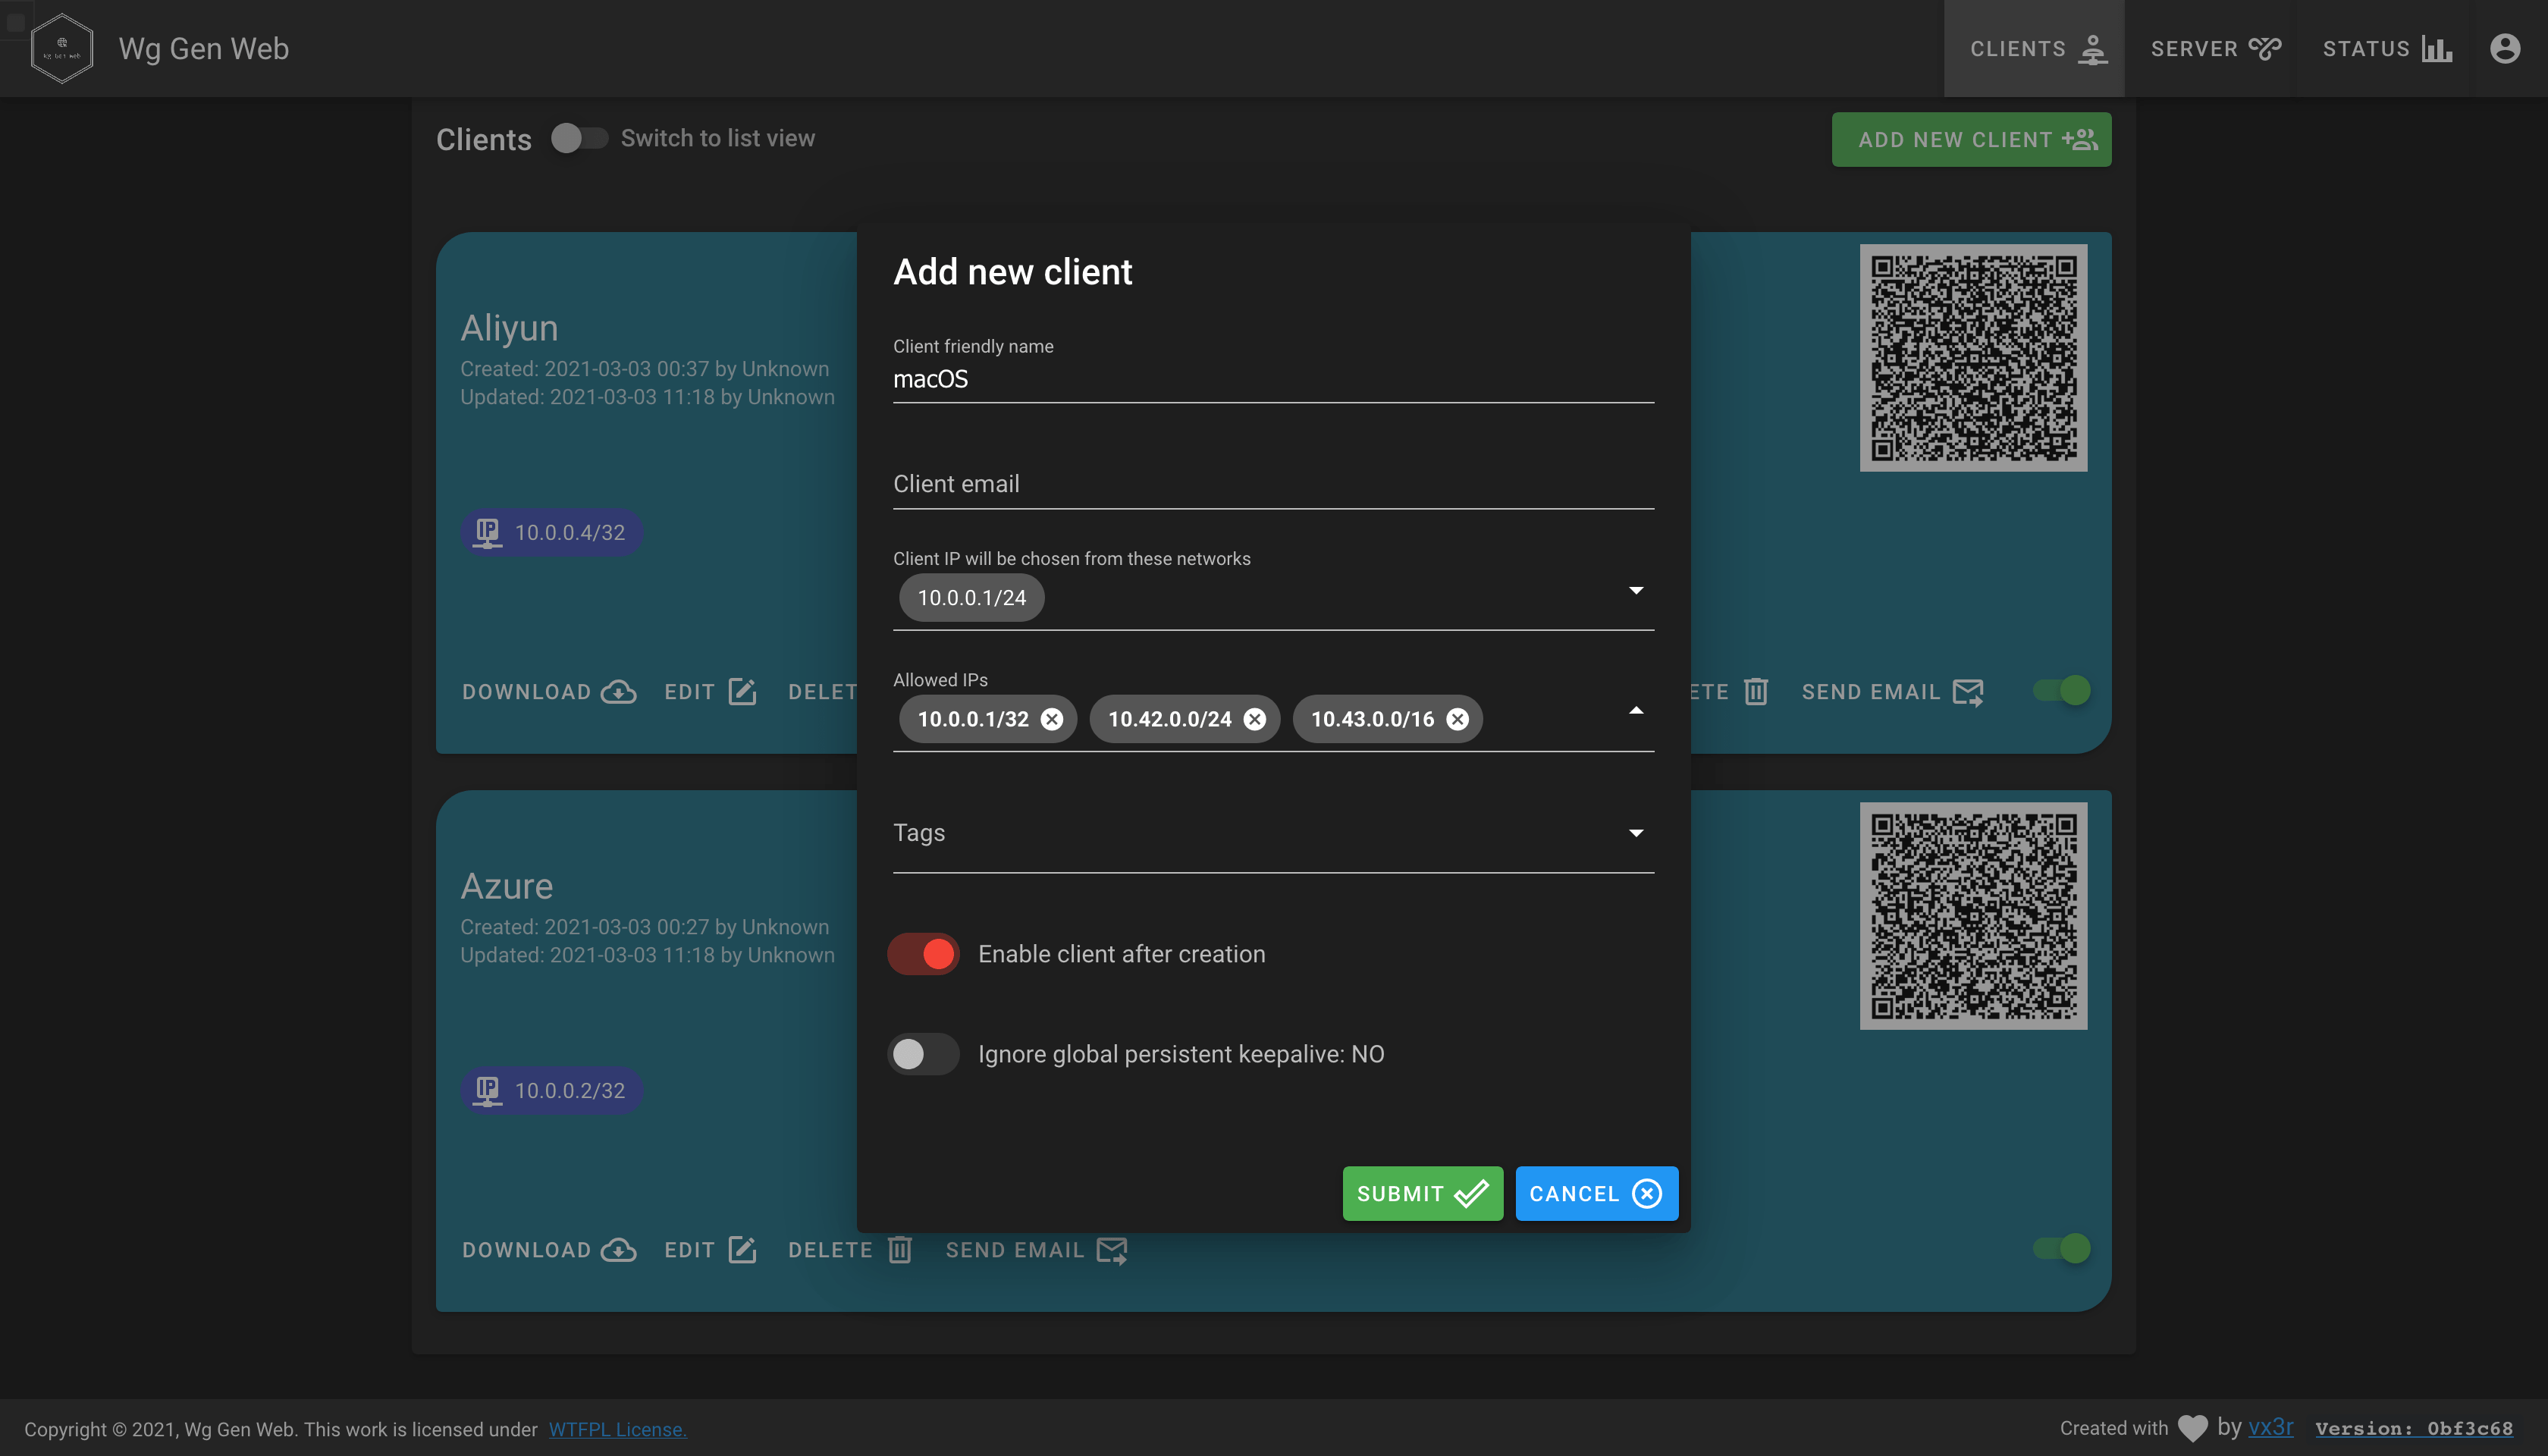Image resolution: width=2548 pixels, height=1456 pixels.
Task: Click the delete trash icon on Azure client
Action: coord(903,1250)
